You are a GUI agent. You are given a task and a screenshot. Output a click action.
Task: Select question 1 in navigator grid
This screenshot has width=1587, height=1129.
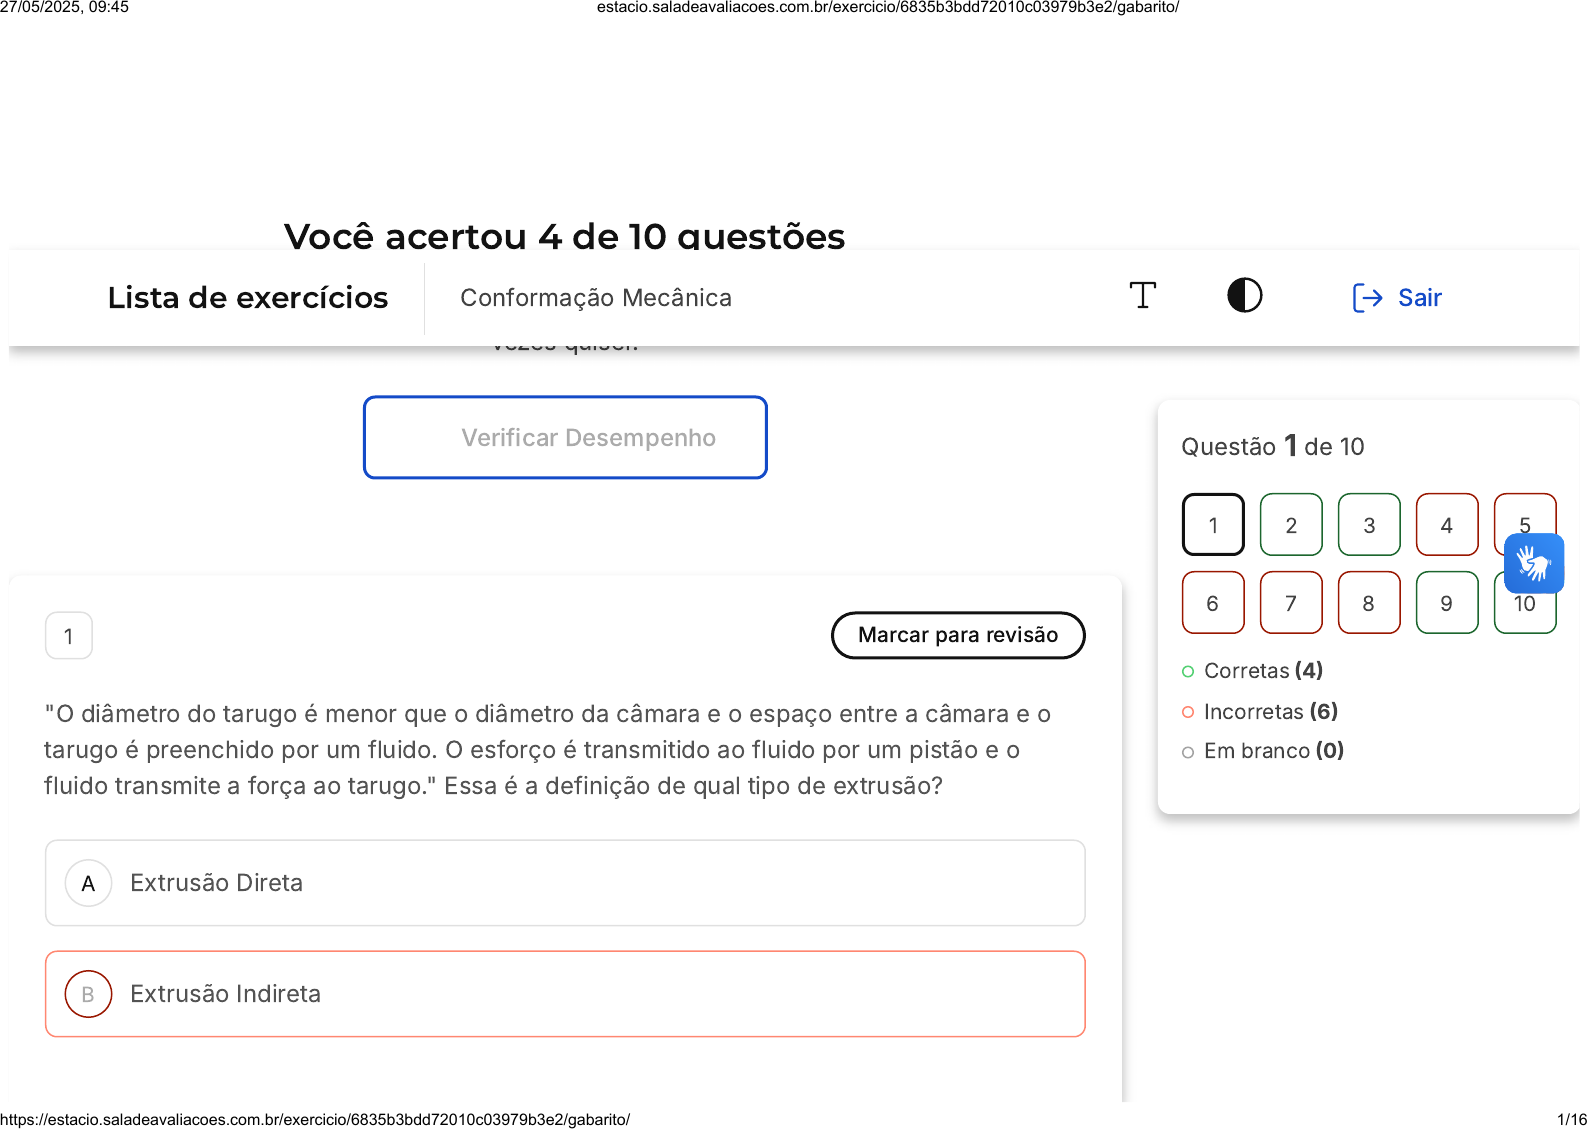(x=1213, y=525)
